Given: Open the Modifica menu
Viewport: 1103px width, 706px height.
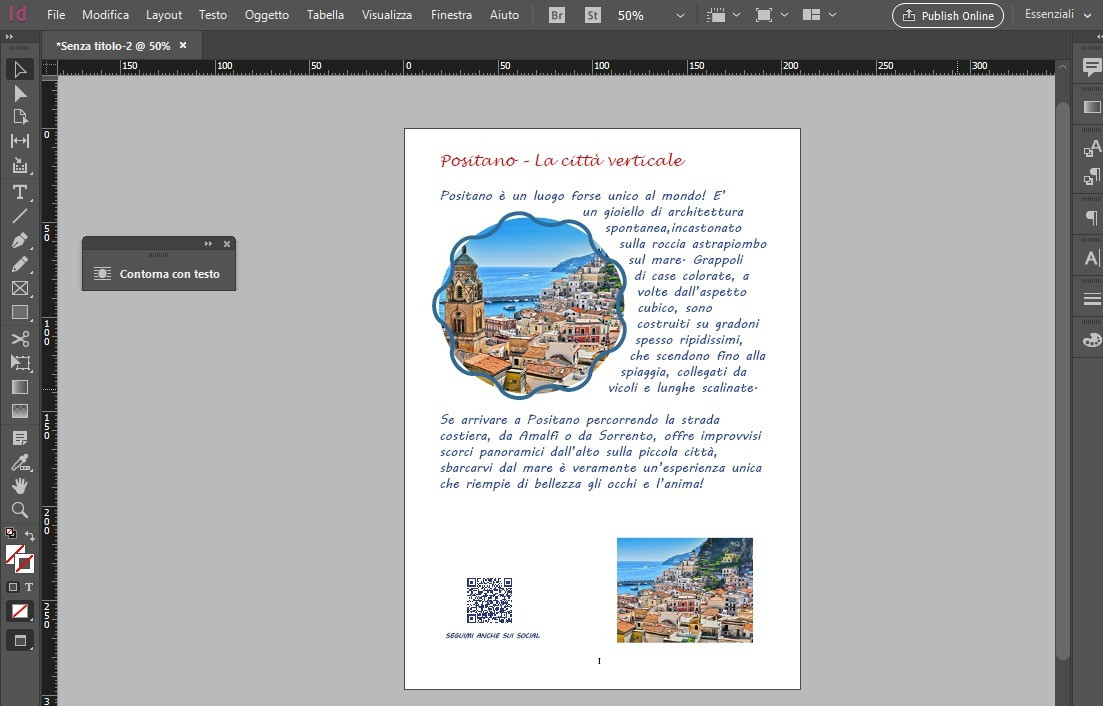Looking at the screenshot, I should pos(106,15).
